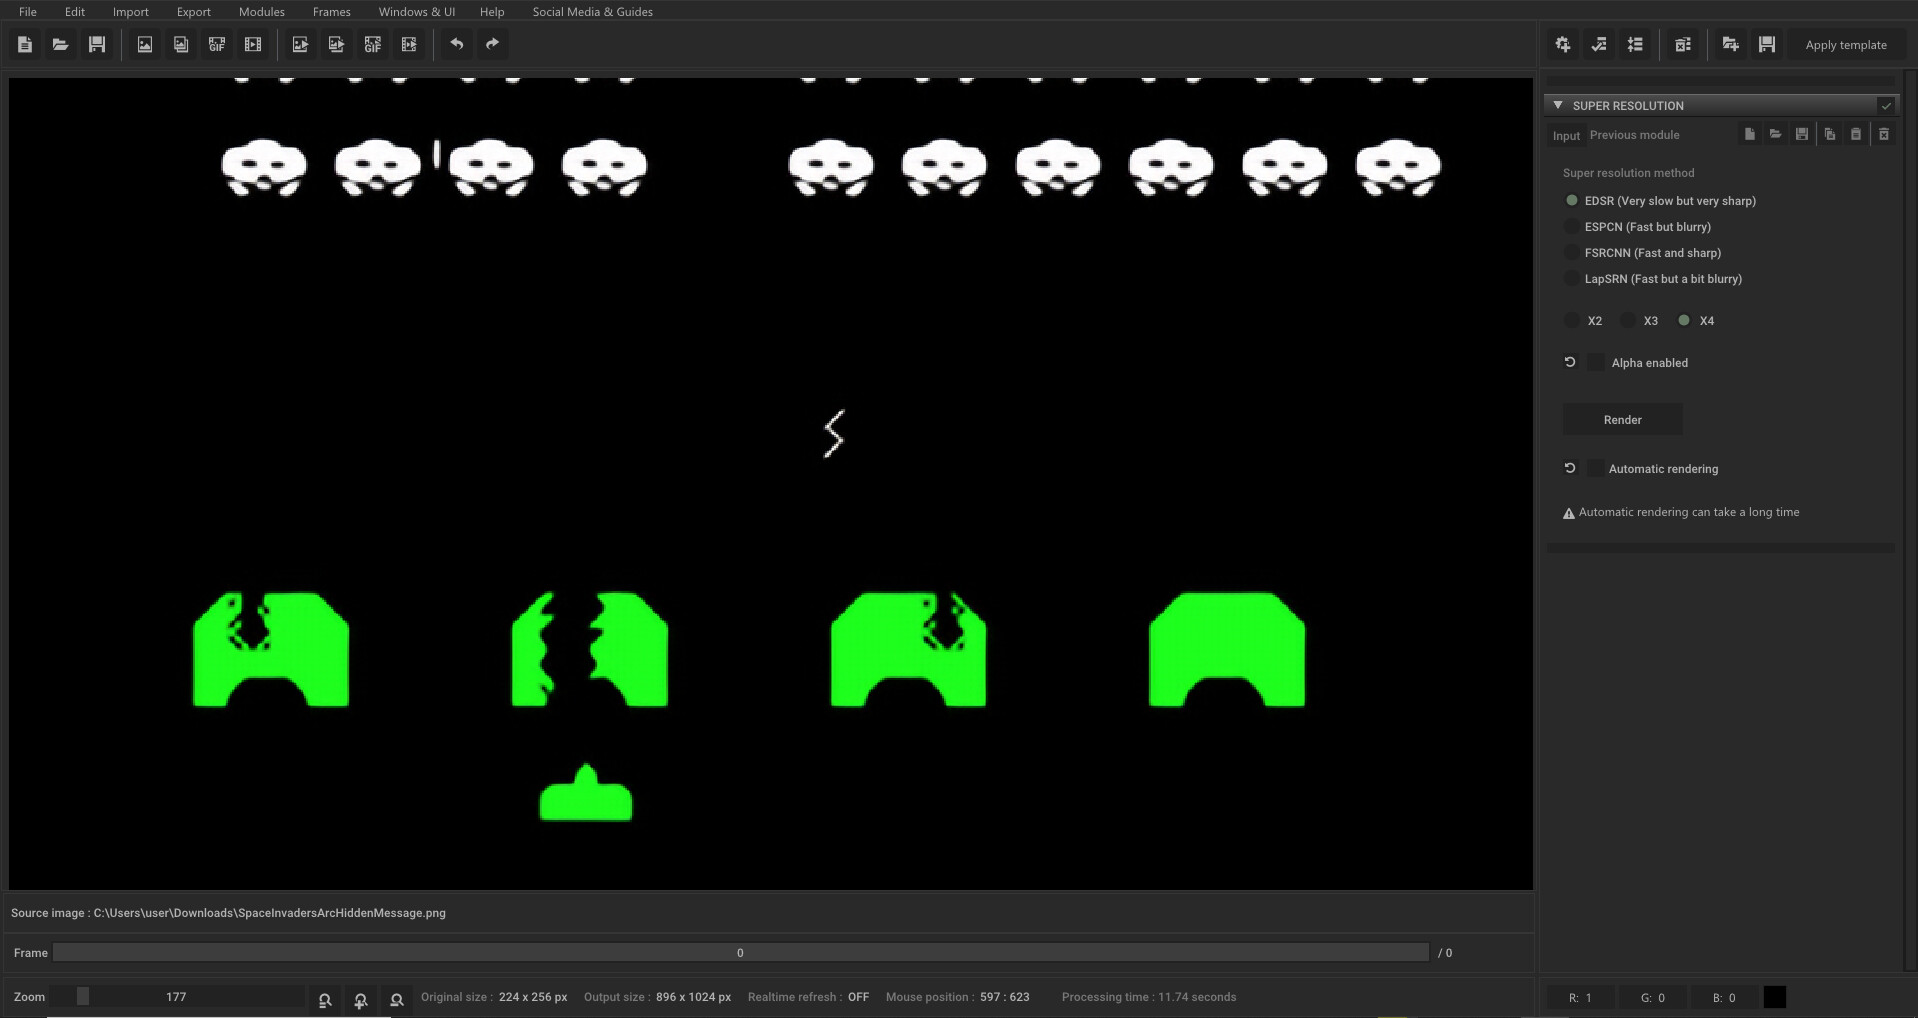The width and height of the screenshot is (1918, 1018).
Task: Collapse the SUPER RESOLUTION panel header triangle
Action: (1557, 105)
